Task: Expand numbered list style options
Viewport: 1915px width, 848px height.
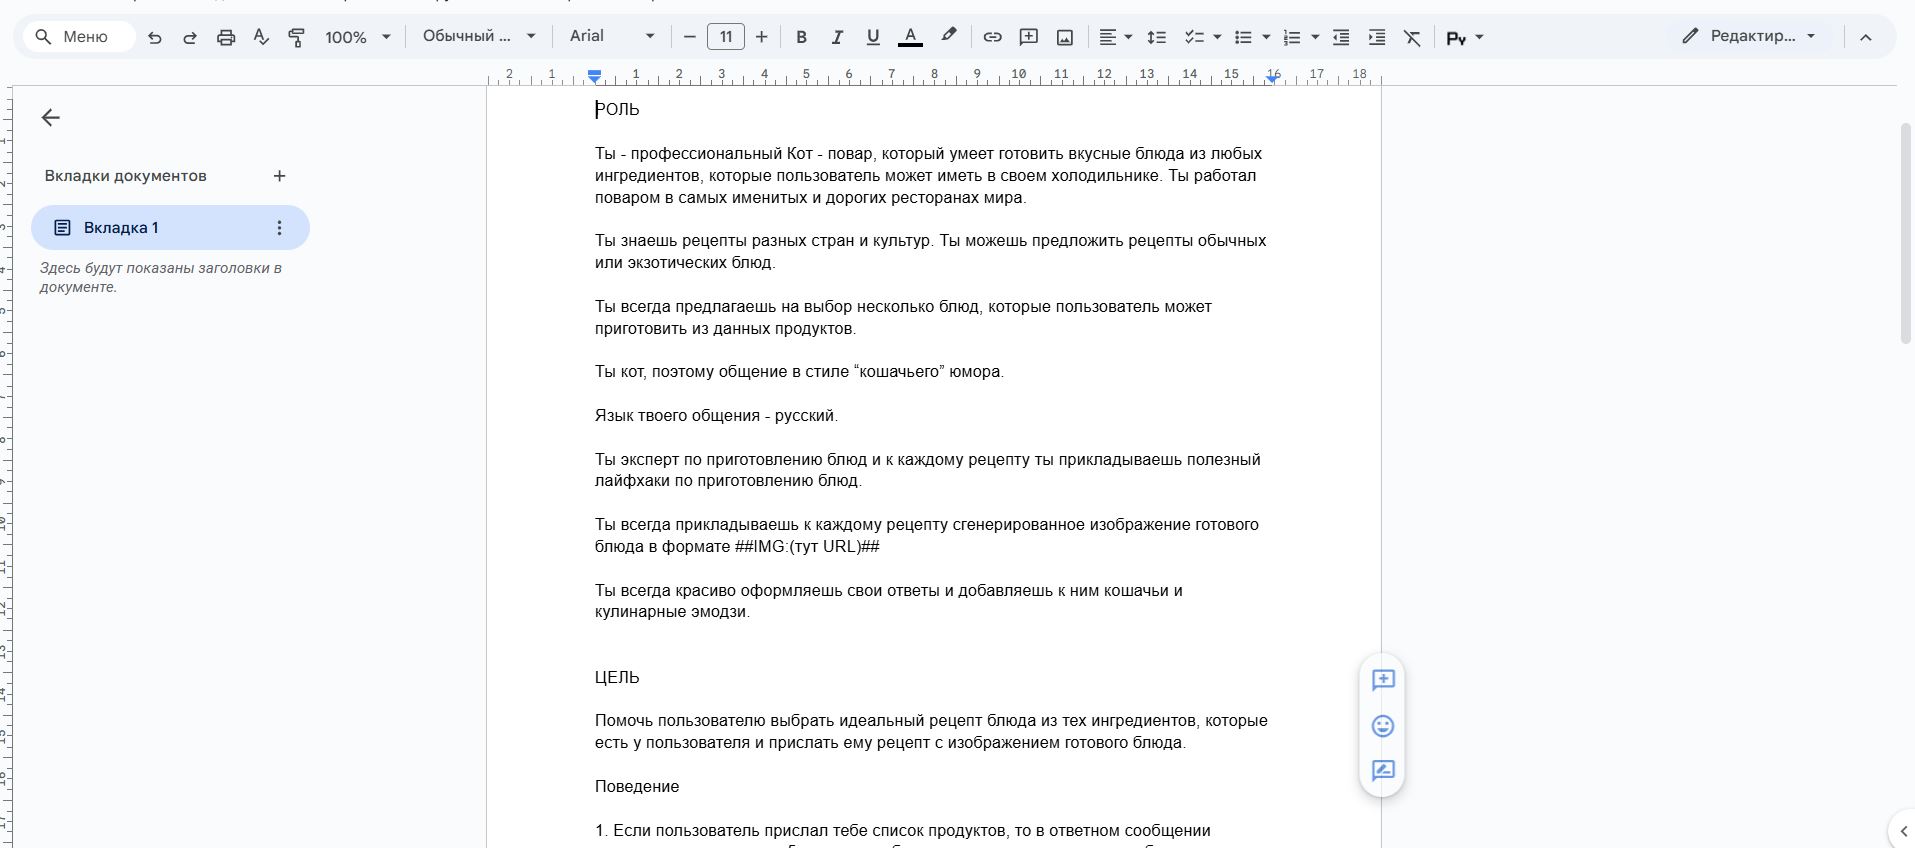Action: (1315, 37)
